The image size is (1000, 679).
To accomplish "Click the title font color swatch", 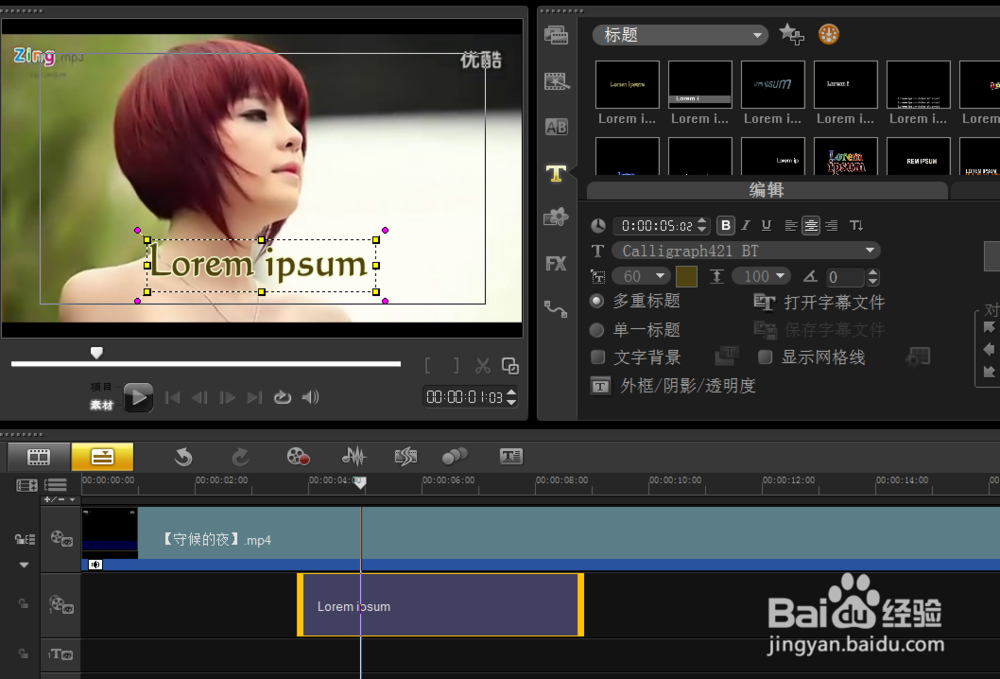I will [686, 277].
